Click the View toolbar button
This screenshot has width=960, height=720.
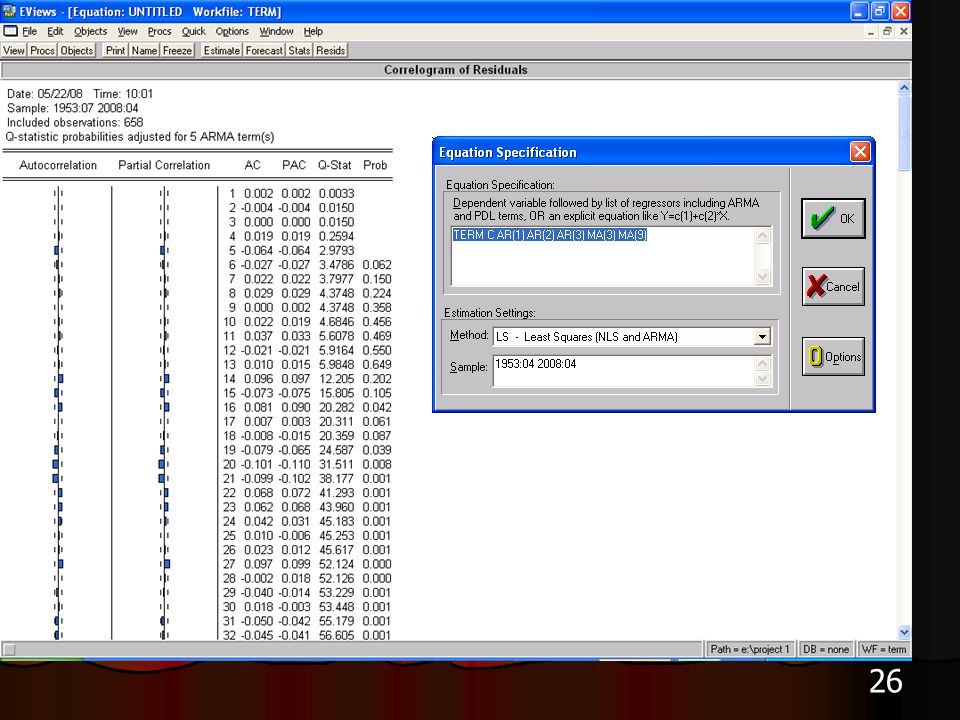click(14, 51)
